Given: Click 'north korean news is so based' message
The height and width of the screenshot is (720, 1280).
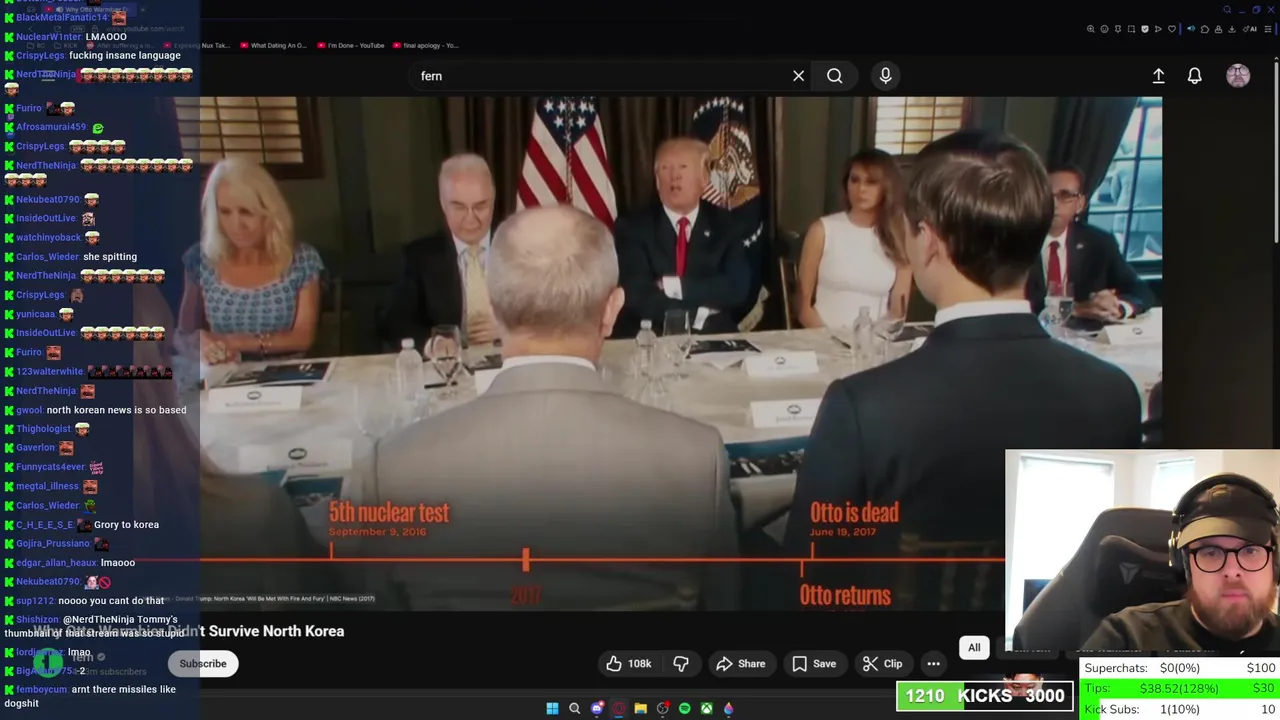Looking at the screenshot, I should pos(116,410).
